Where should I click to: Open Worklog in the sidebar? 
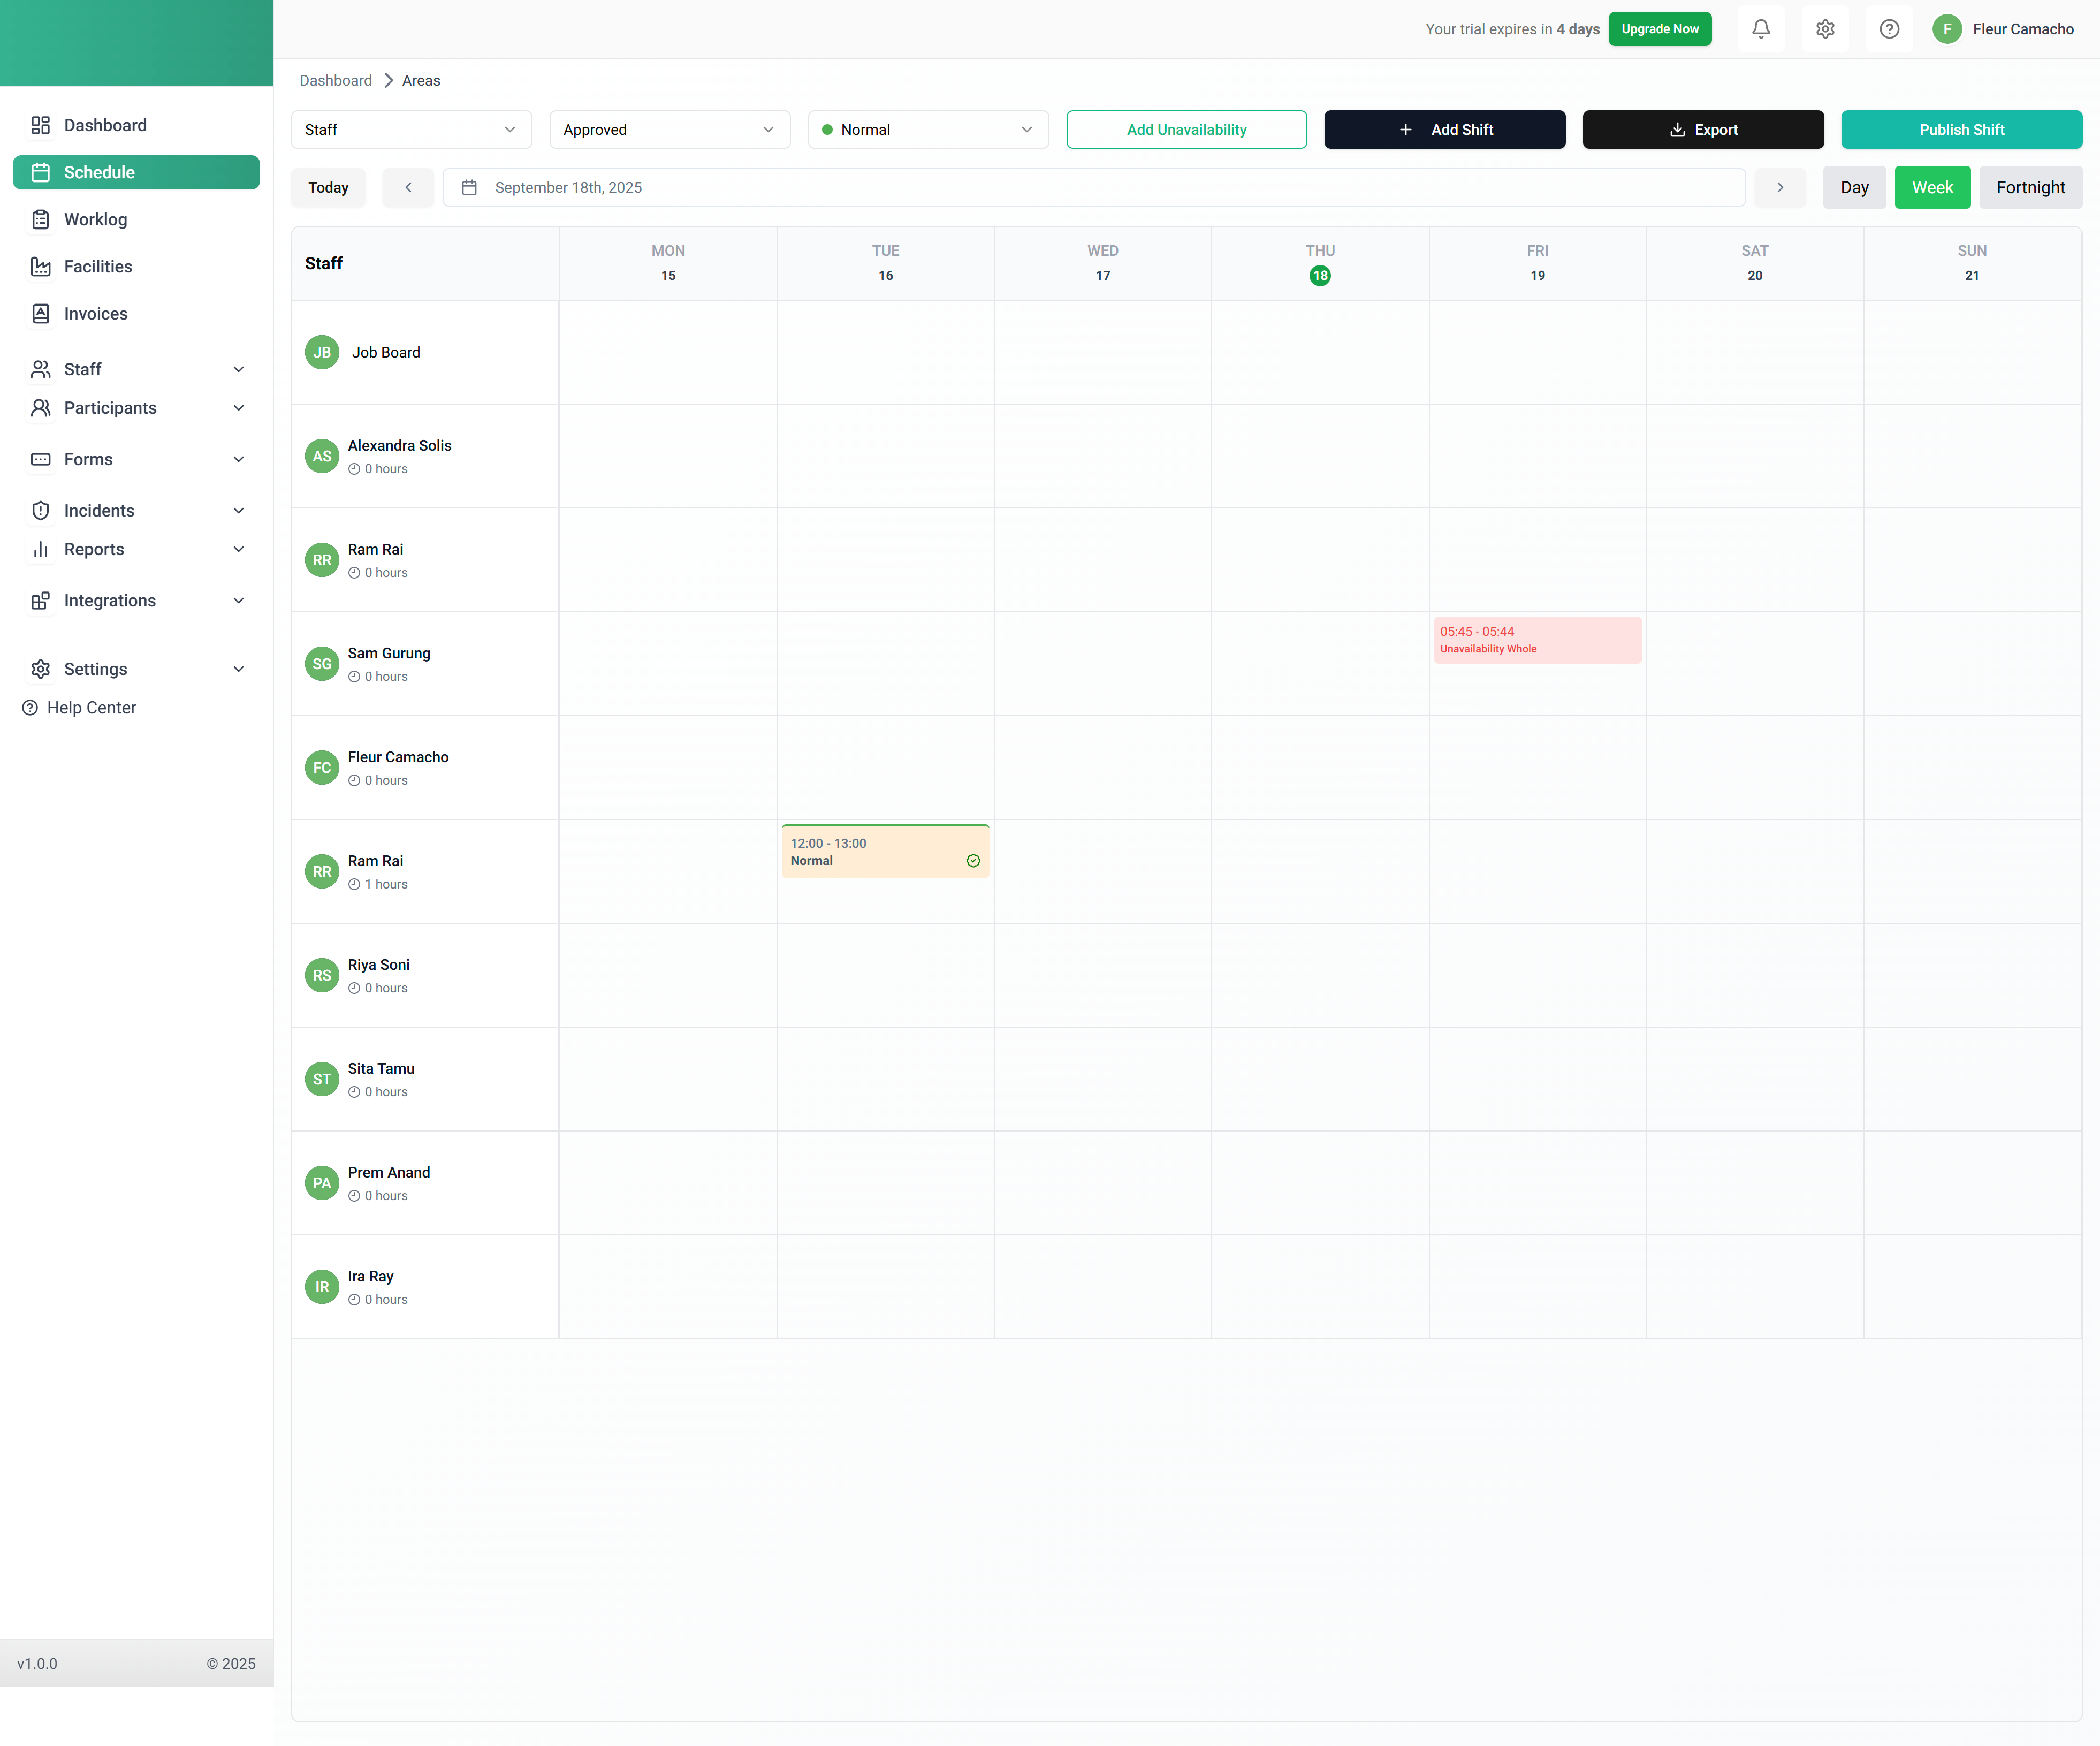click(x=95, y=219)
